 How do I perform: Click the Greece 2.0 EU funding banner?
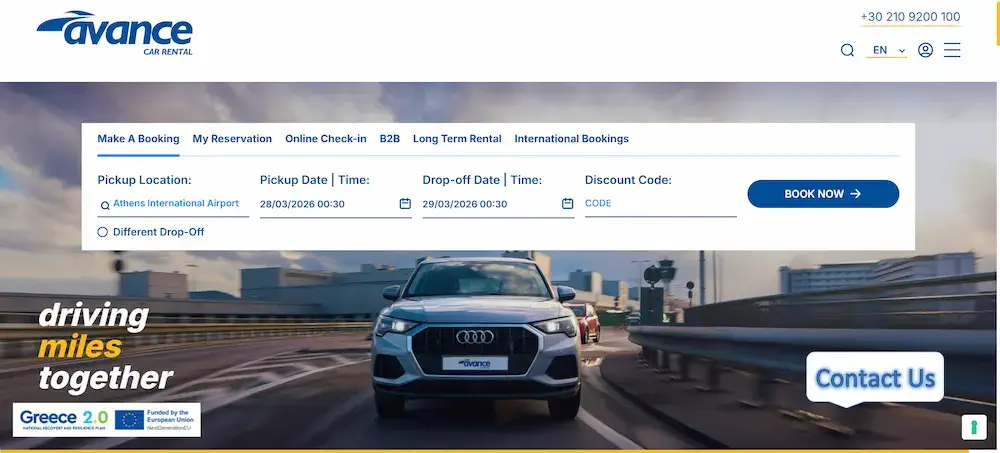tap(107, 419)
